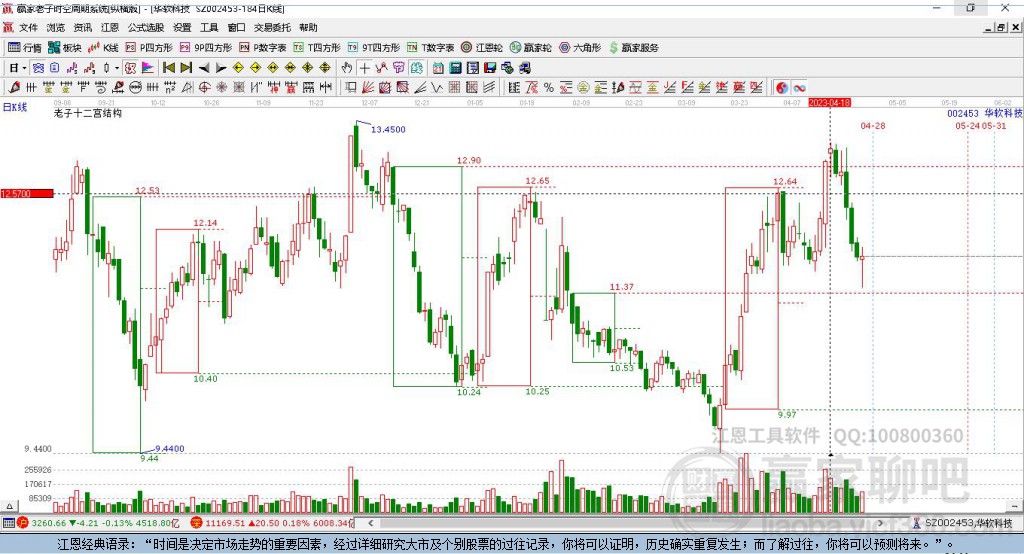
Task: Toggle the highlighted 线 chart button
Action: point(416,68)
